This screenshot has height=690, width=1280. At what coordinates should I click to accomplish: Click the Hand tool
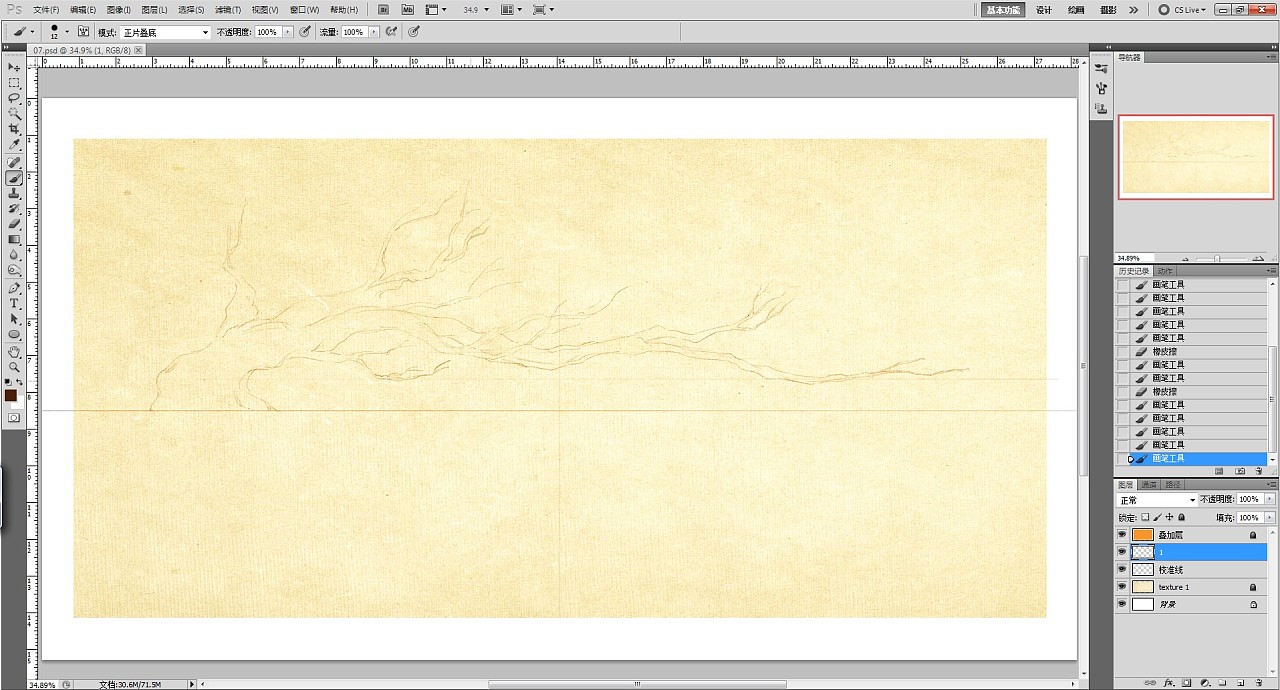(x=14, y=351)
